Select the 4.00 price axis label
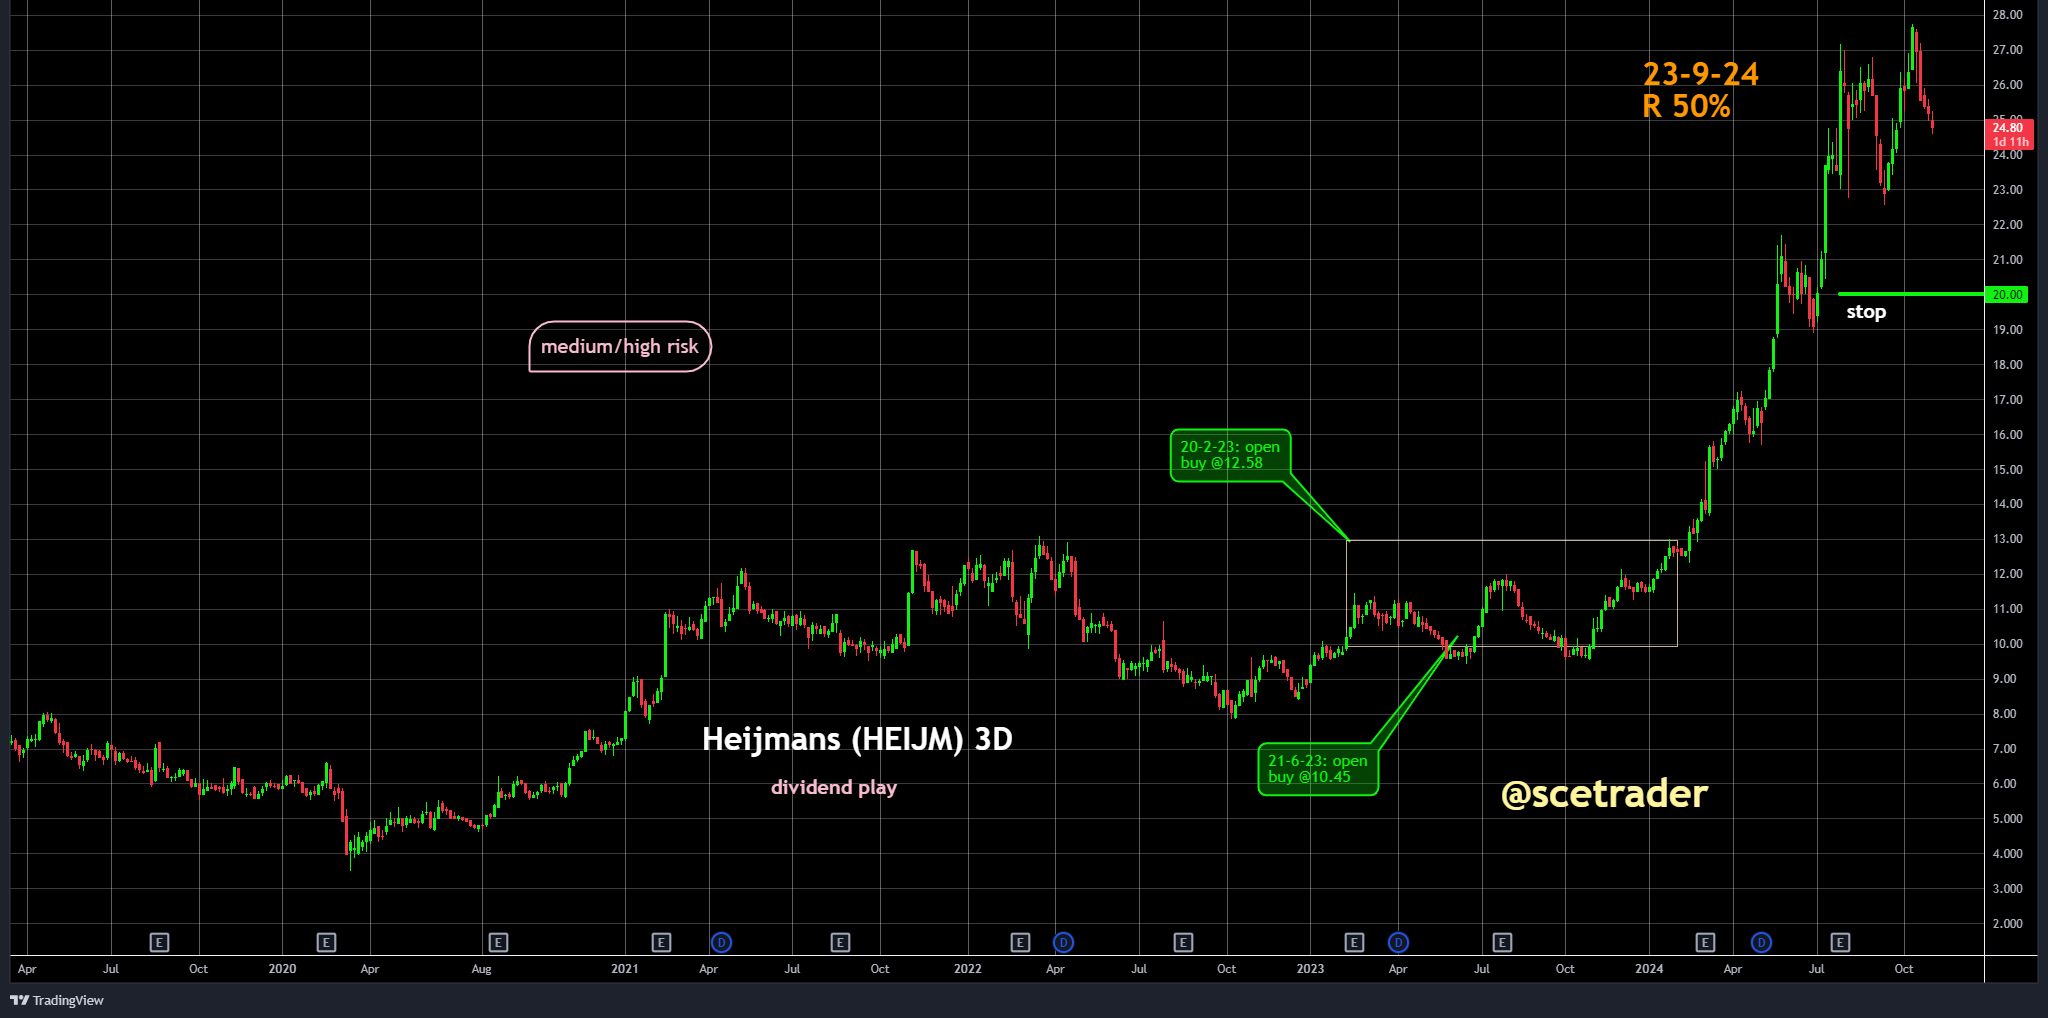The height and width of the screenshot is (1018, 2048). pos(2007,854)
